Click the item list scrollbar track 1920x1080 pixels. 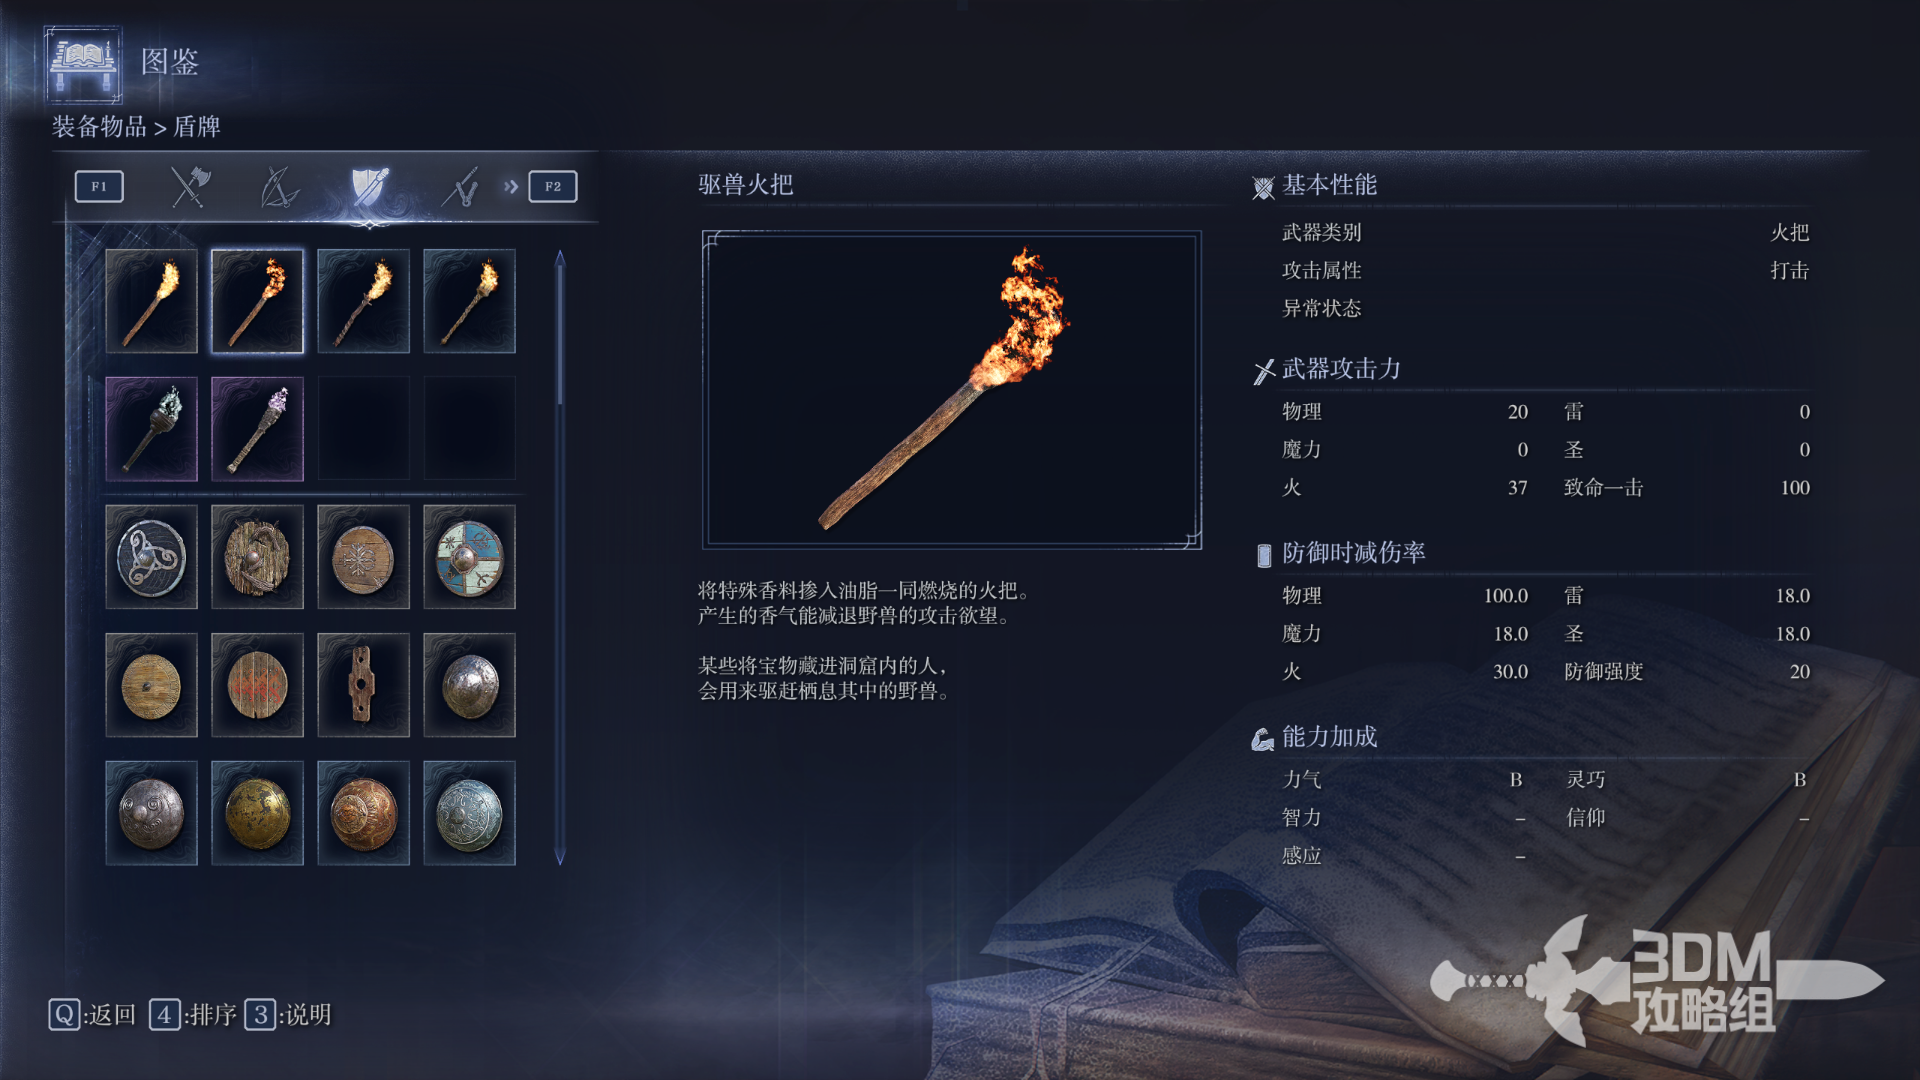click(560, 557)
